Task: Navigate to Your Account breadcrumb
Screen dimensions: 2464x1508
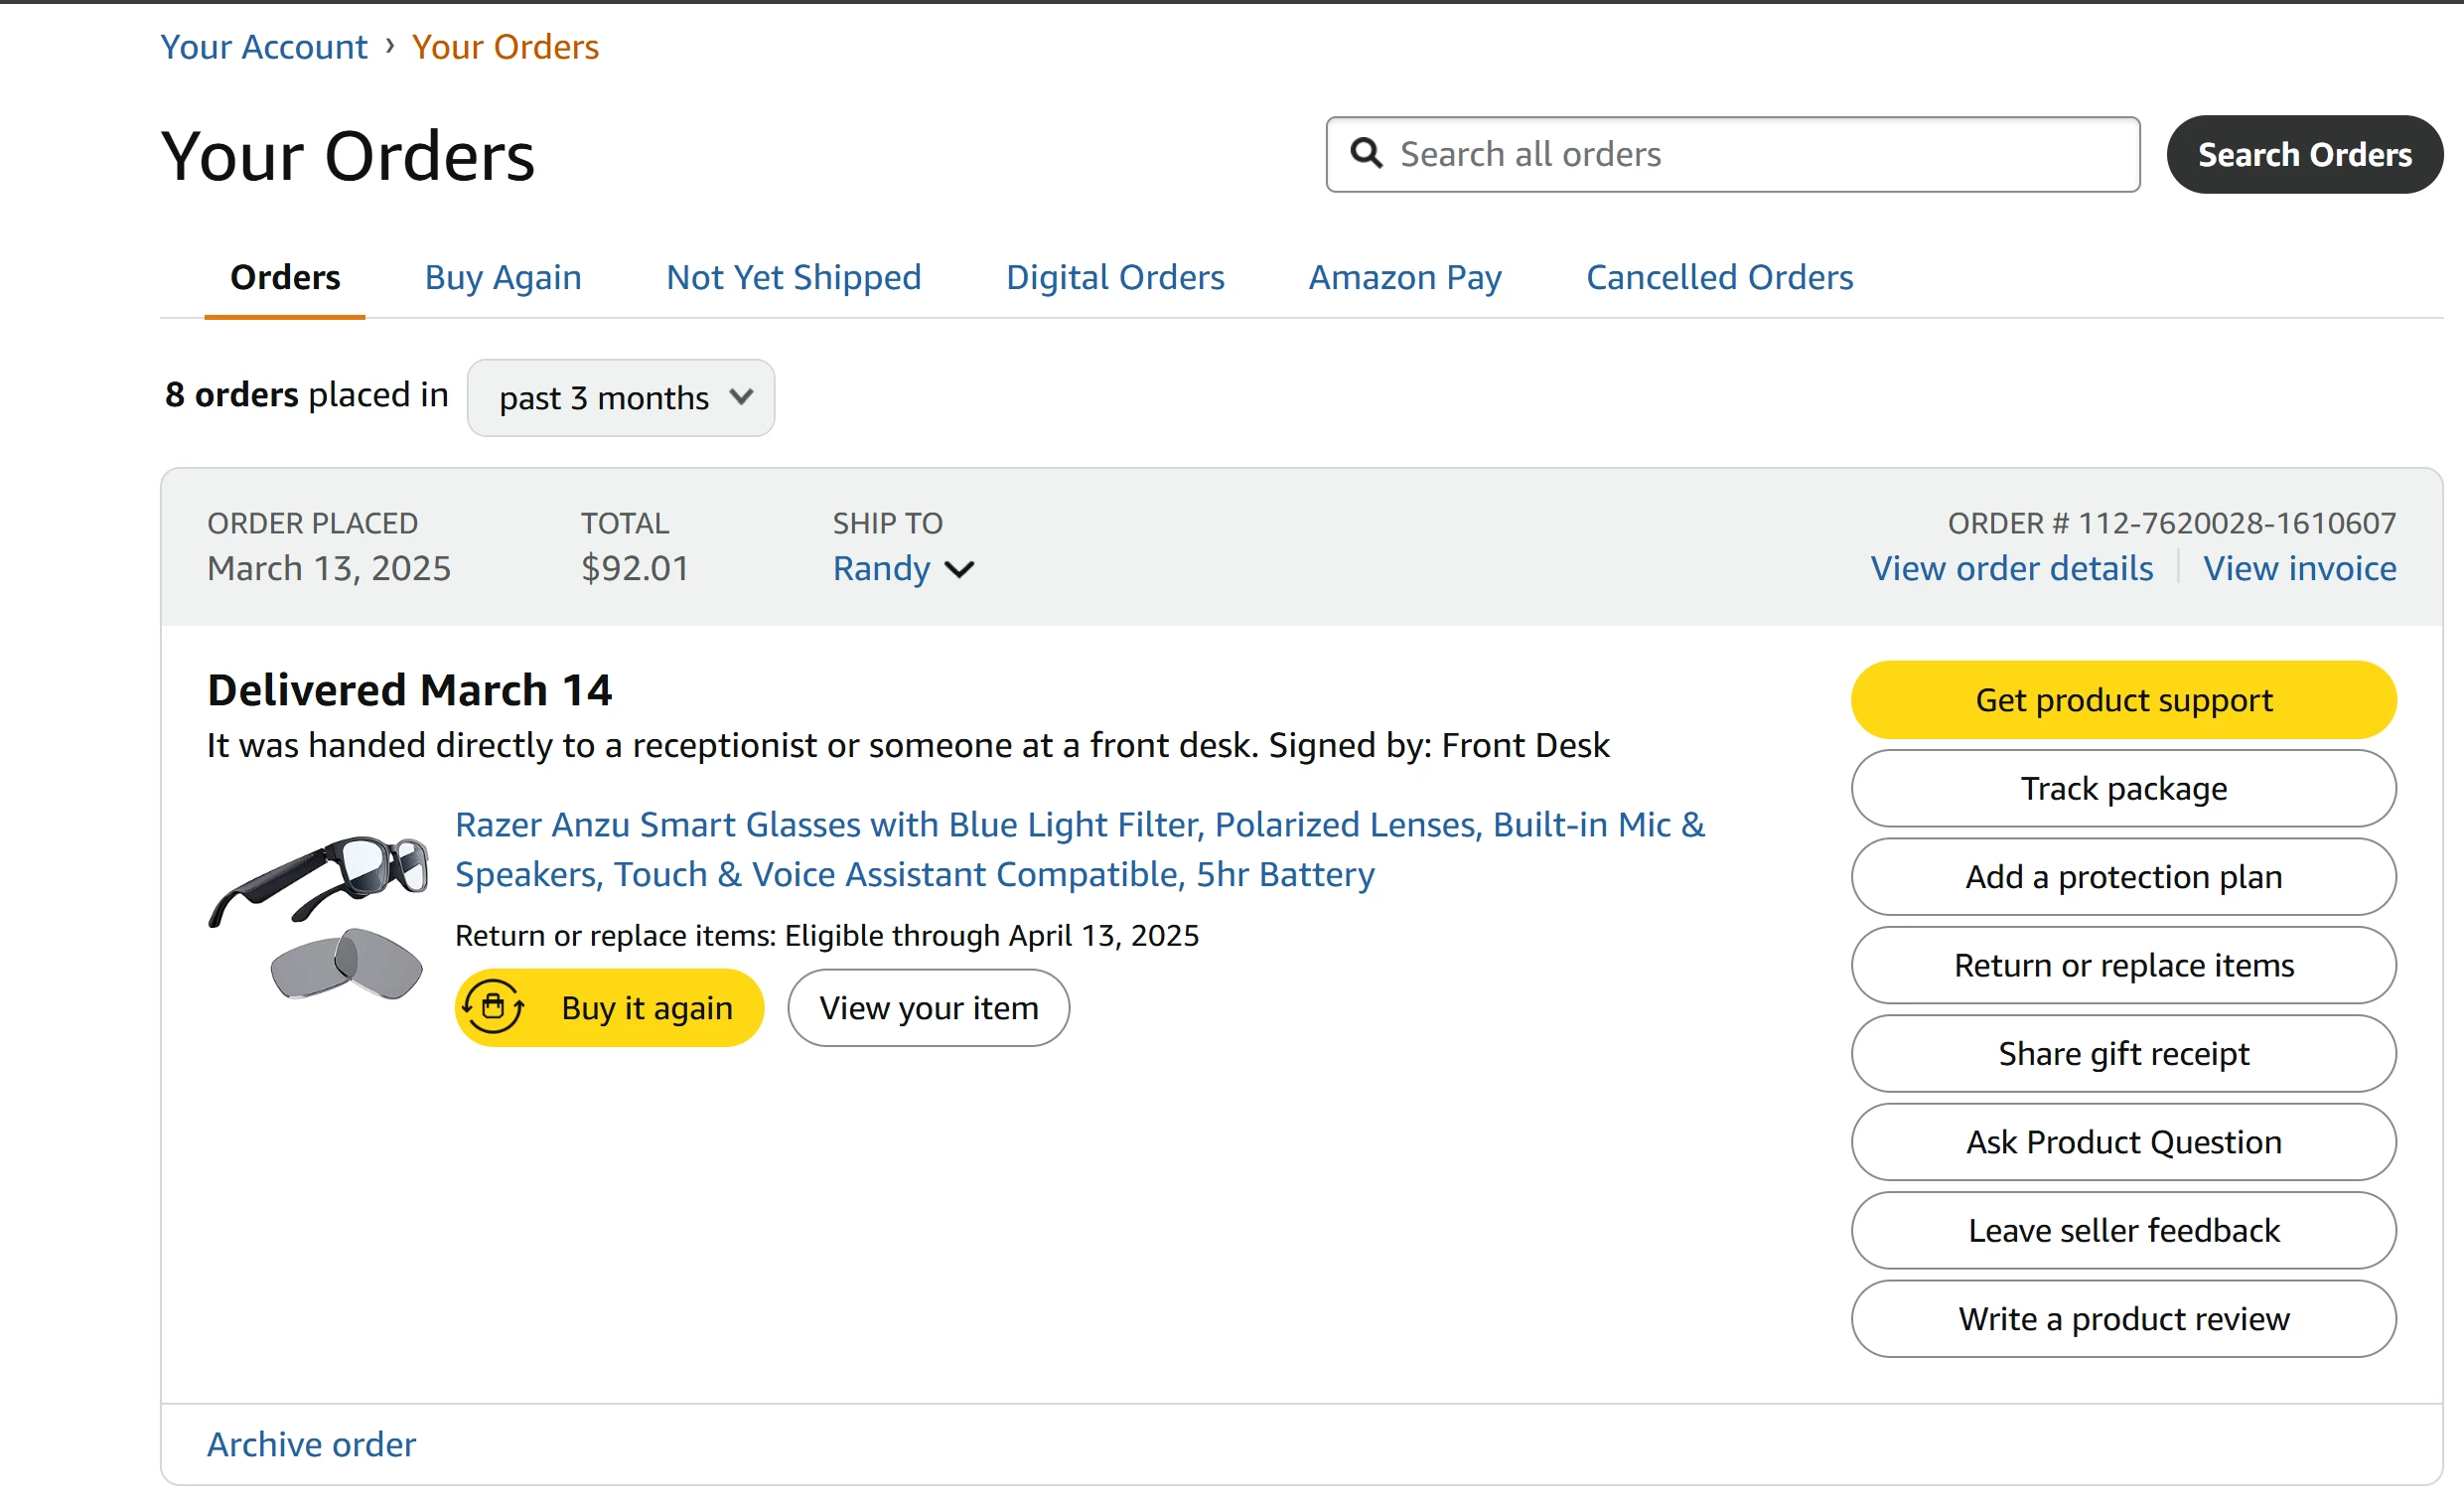Action: 264,47
